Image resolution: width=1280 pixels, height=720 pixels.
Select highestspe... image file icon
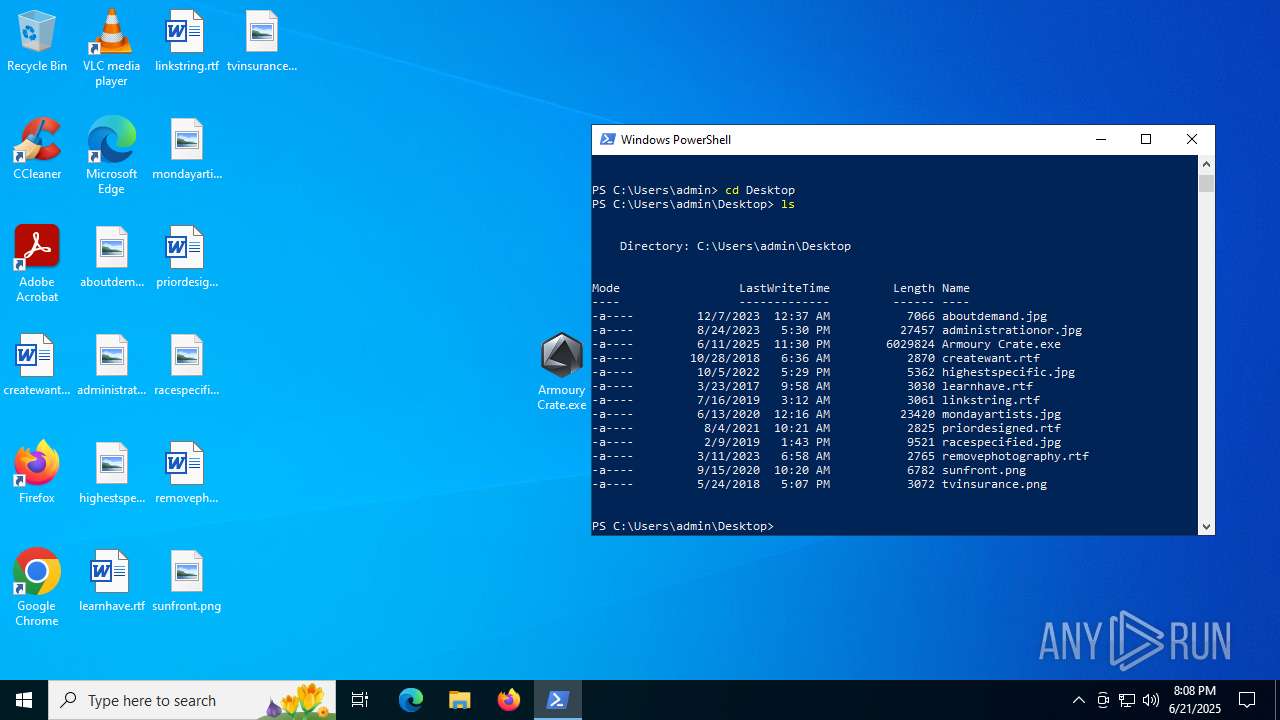pyautogui.click(x=111, y=474)
